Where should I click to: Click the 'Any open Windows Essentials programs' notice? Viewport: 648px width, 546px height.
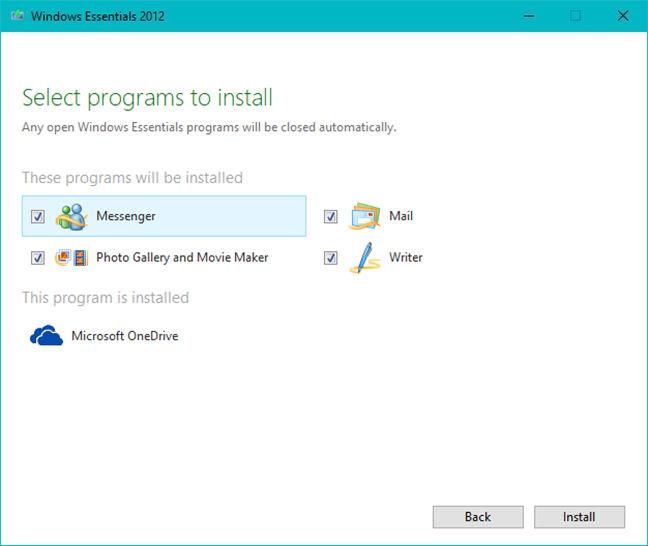(x=209, y=127)
